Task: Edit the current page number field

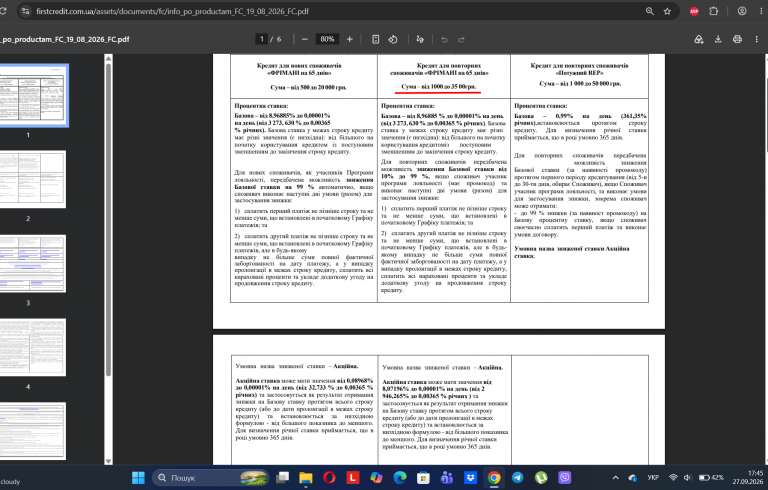Action: click(x=262, y=39)
